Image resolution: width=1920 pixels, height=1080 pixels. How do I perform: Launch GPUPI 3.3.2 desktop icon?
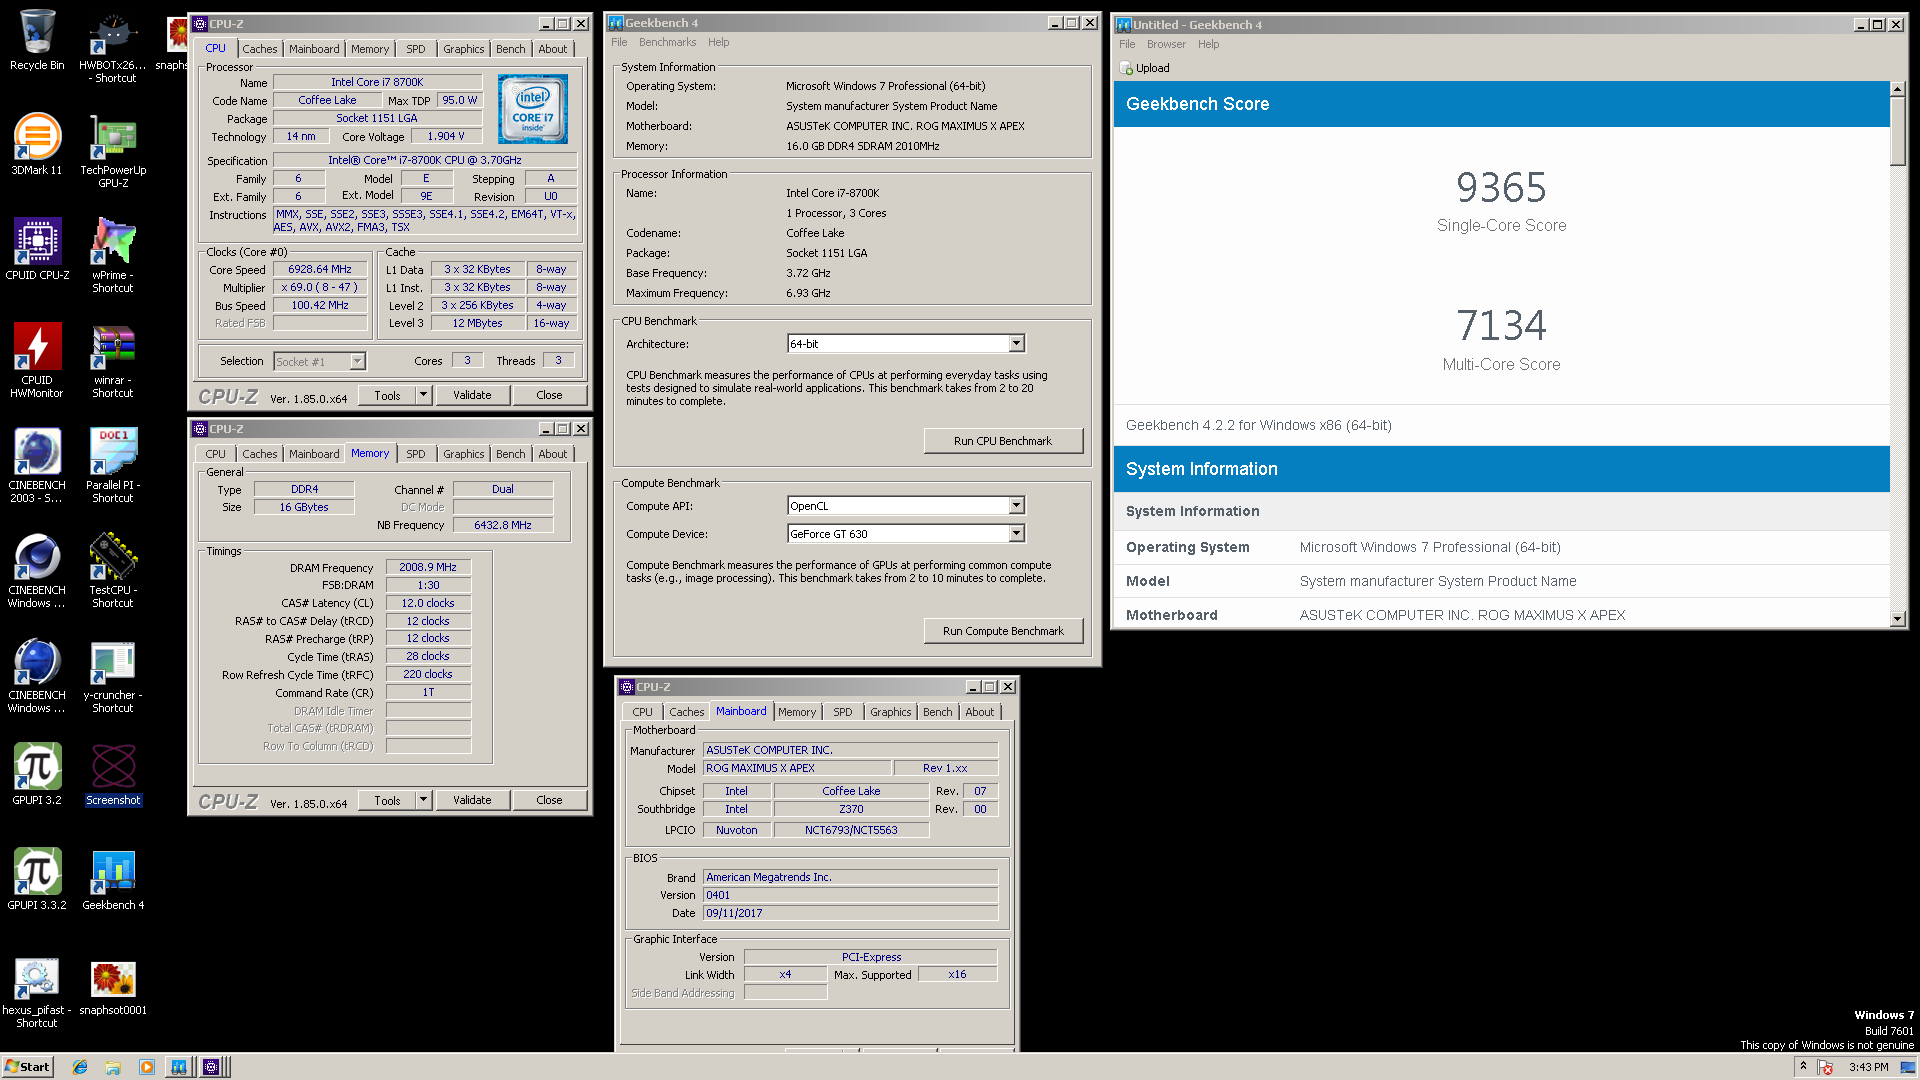click(37, 880)
